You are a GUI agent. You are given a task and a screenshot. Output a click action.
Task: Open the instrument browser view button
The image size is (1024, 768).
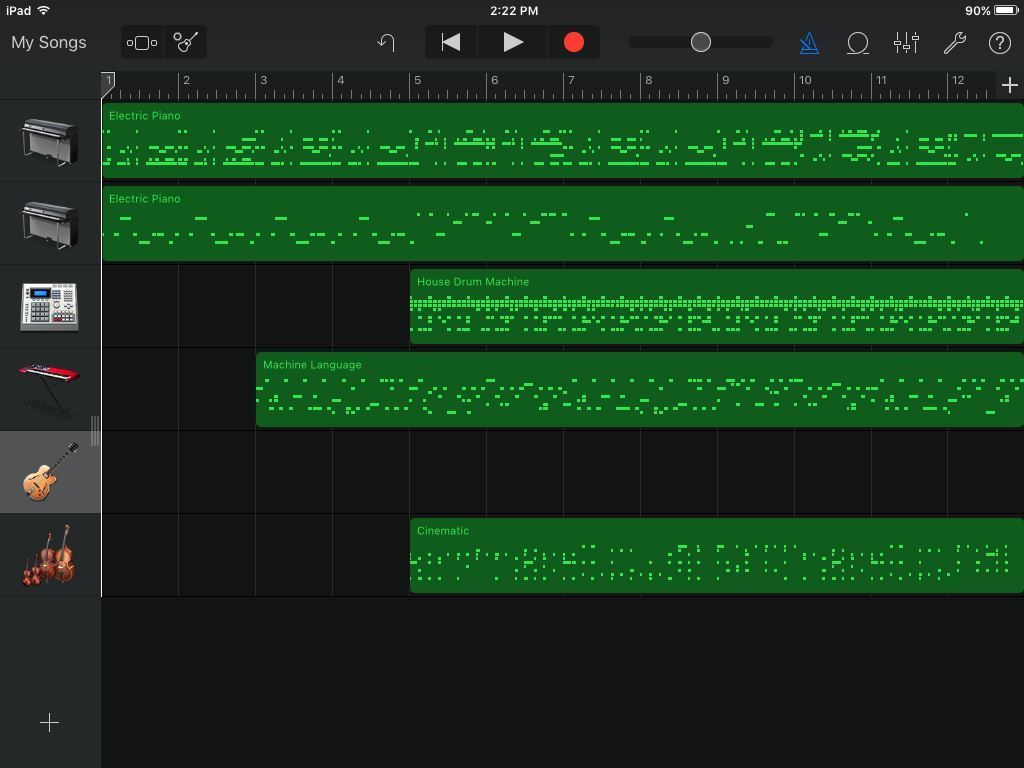(142, 43)
